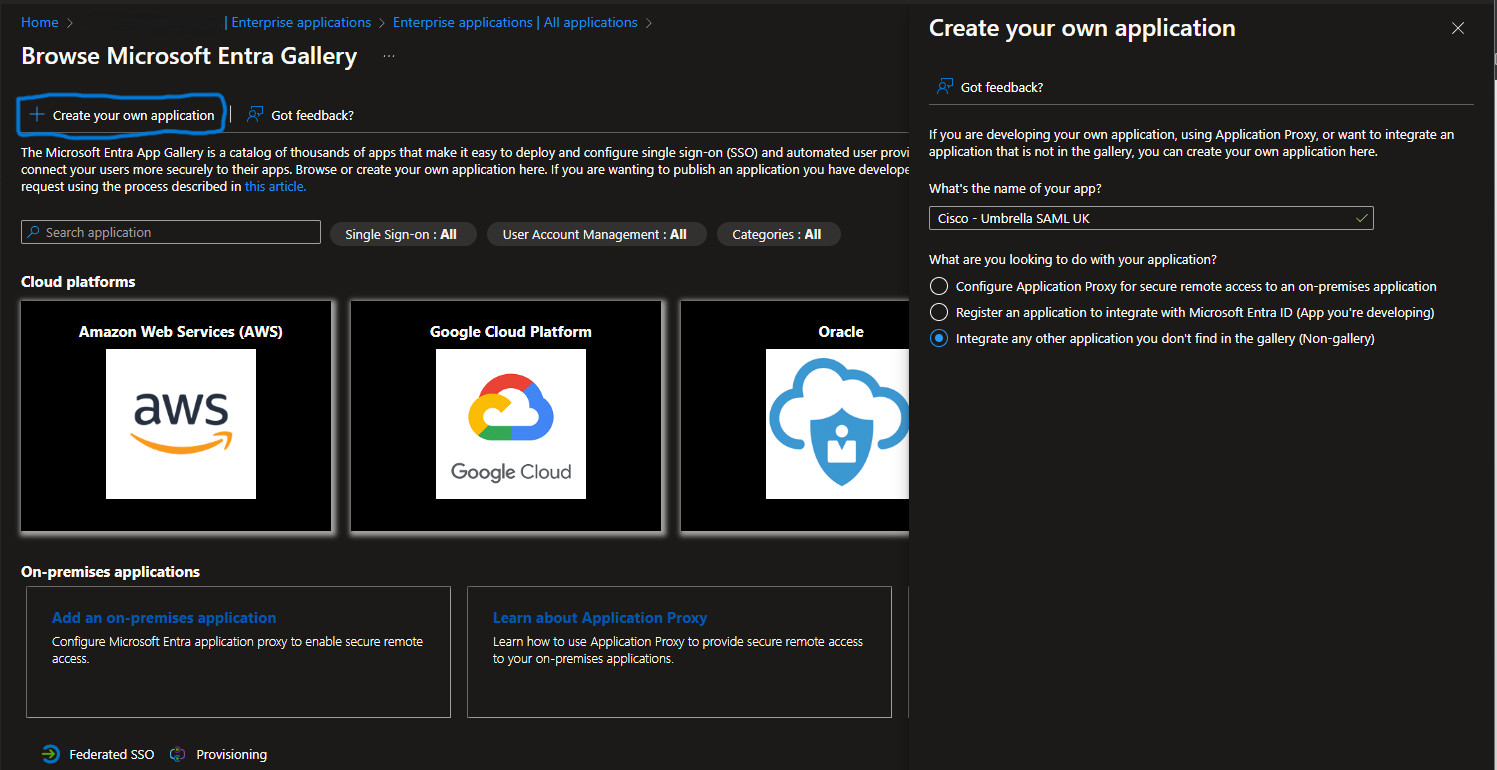Screen dimensions: 1497x770
Task: Click the search magnifier icon in Search application
Action: [x=35, y=232]
